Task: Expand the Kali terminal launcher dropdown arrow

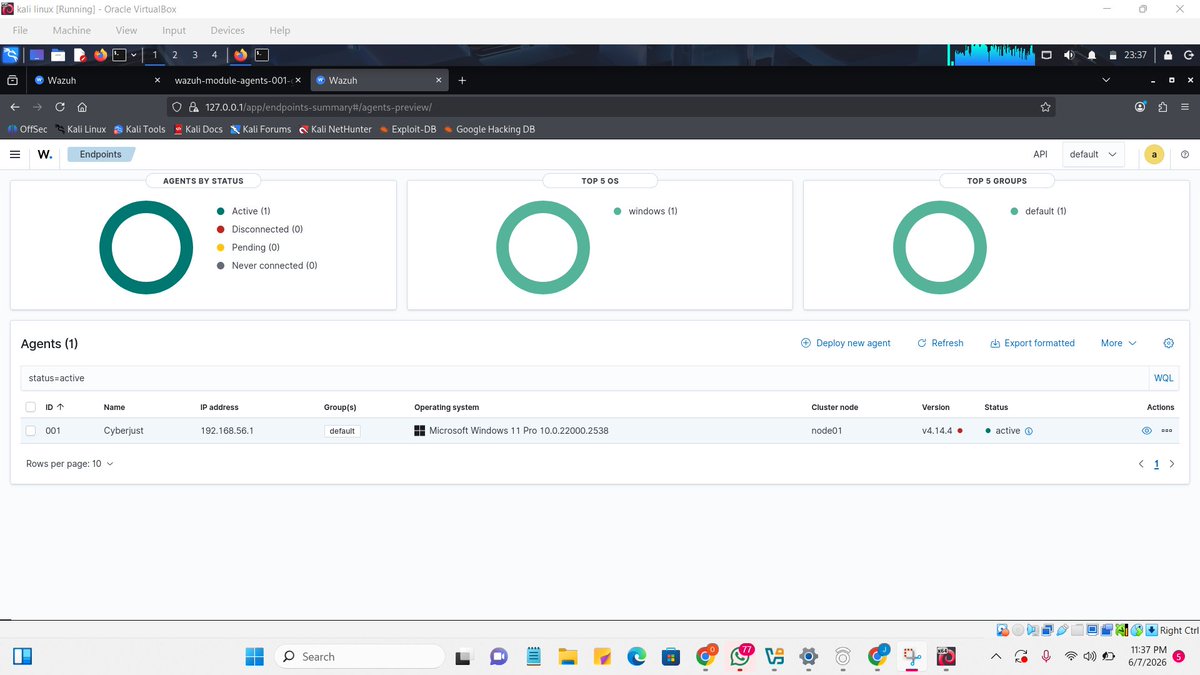Action: (x=134, y=55)
